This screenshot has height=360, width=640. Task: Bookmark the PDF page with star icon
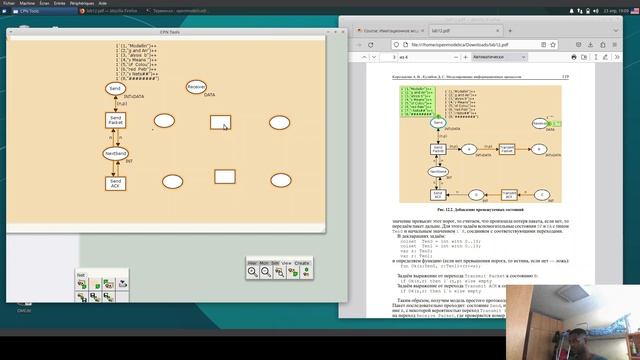pos(553,45)
